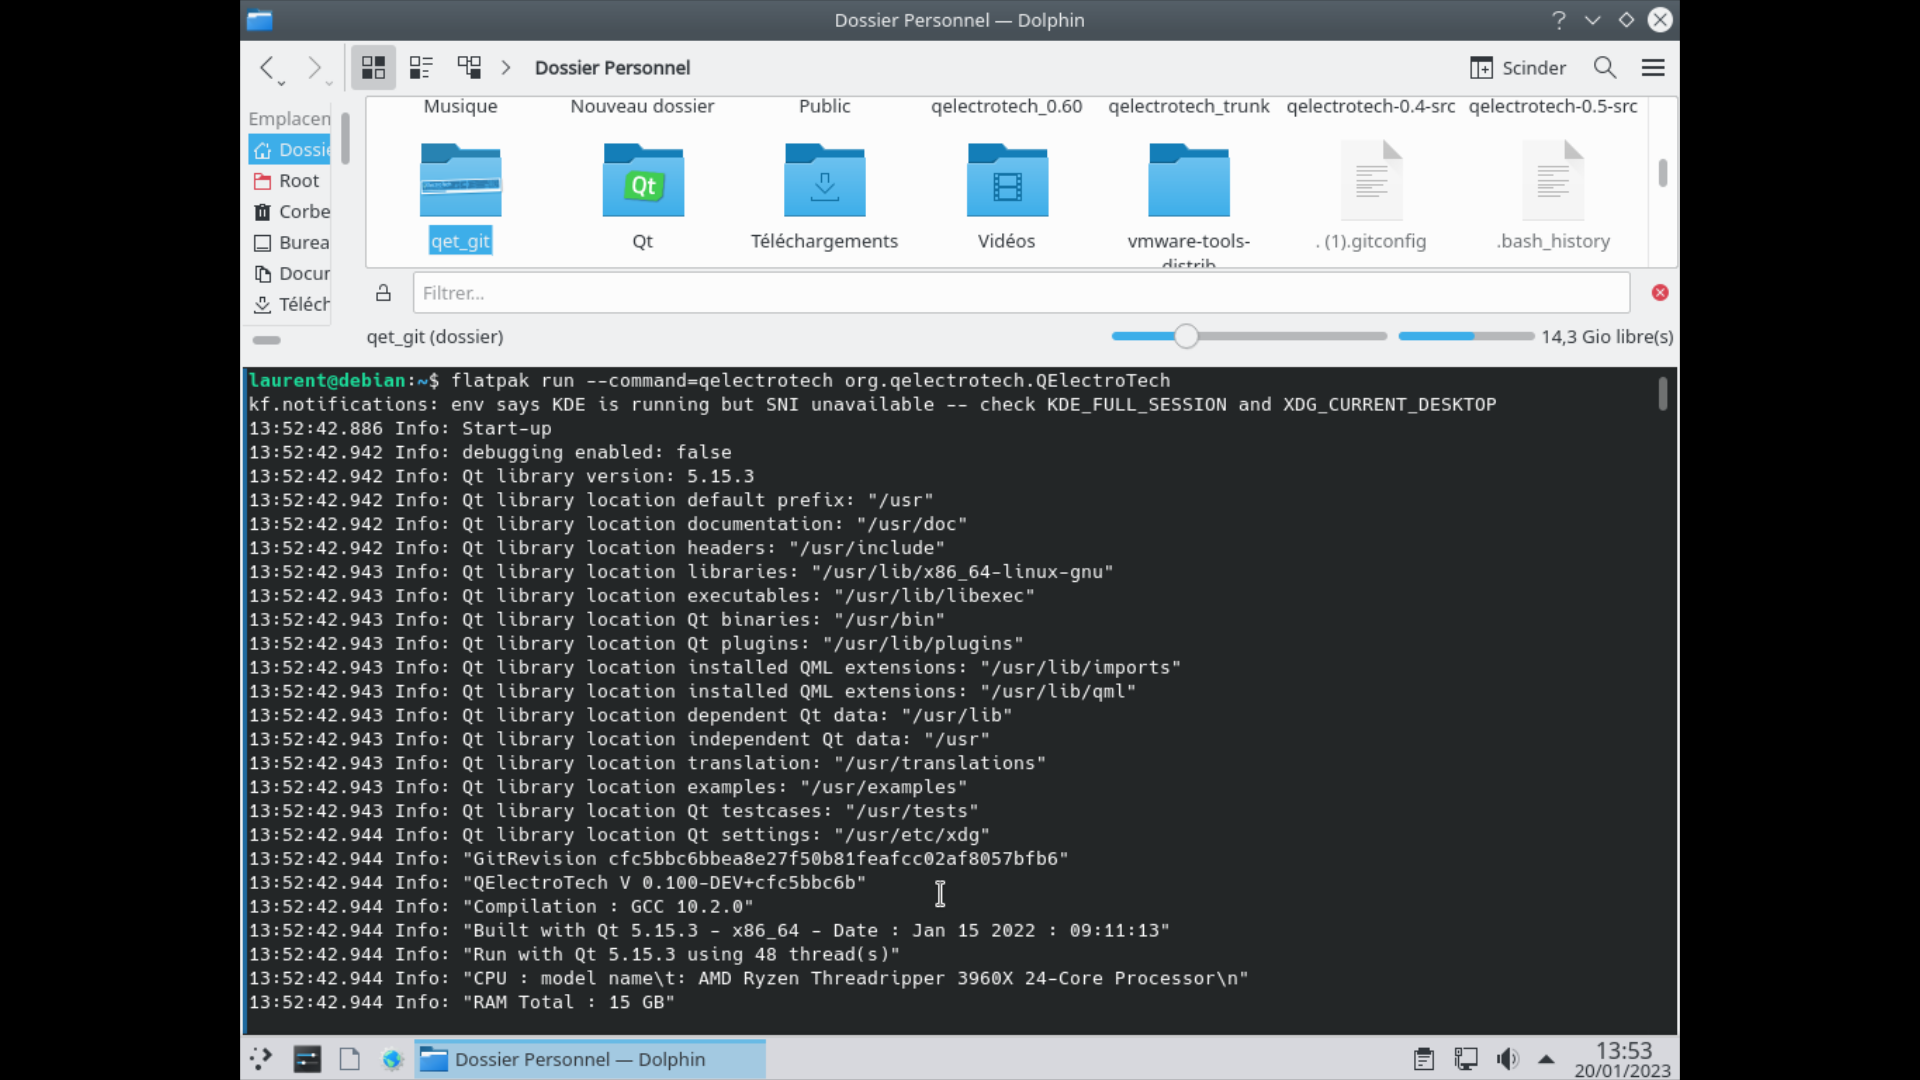
Task: Open the search magnifier icon
Action: tap(1605, 67)
